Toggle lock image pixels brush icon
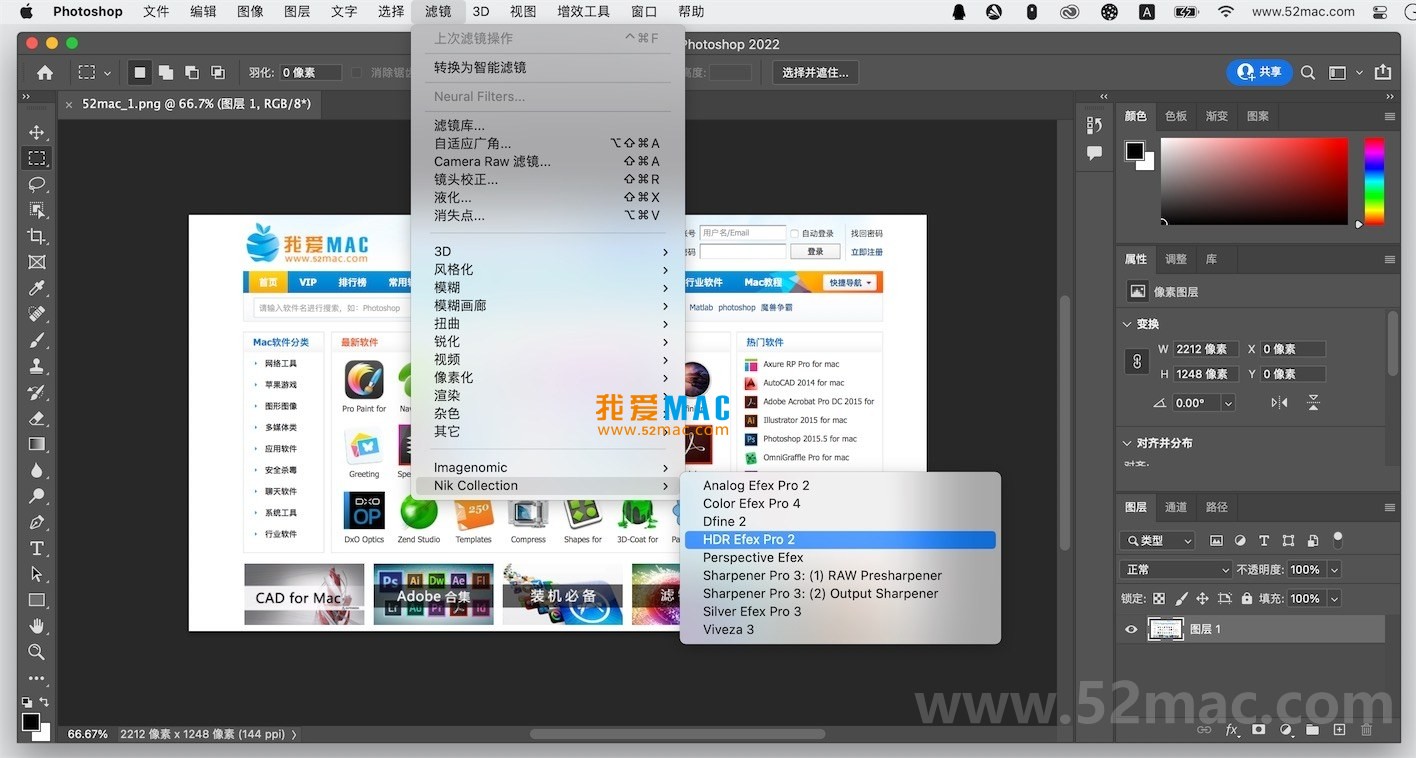This screenshot has height=758, width=1416. pos(1181,599)
